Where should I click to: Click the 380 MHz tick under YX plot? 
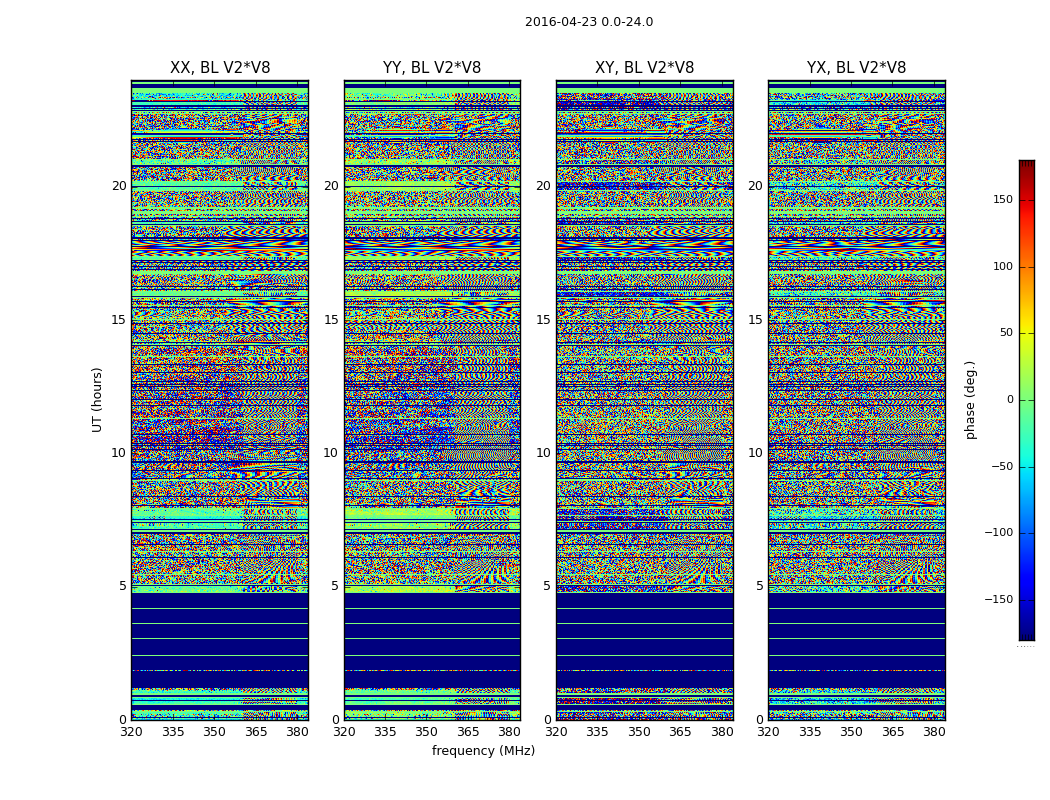(934, 732)
